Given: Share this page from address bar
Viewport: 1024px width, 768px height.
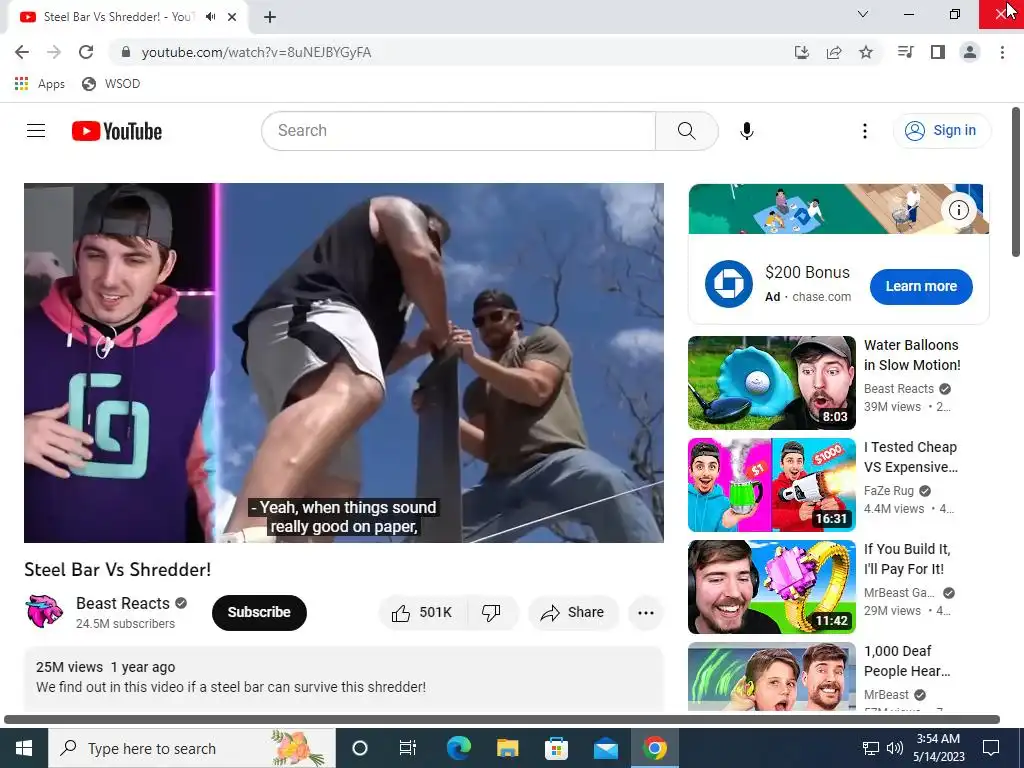Looking at the screenshot, I should (x=834, y=52).
